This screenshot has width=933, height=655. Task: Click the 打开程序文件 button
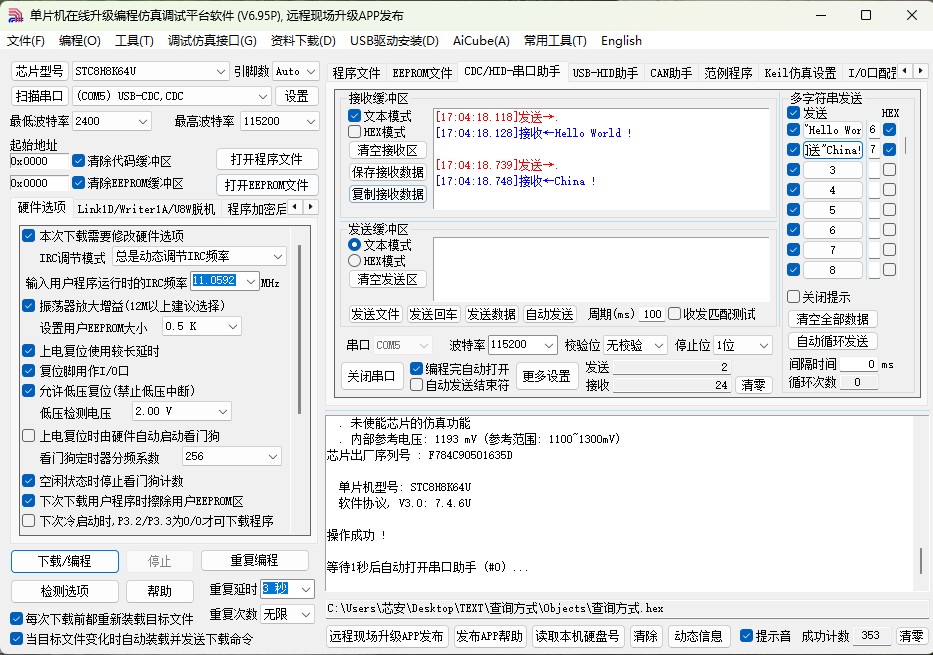point(266,160)
